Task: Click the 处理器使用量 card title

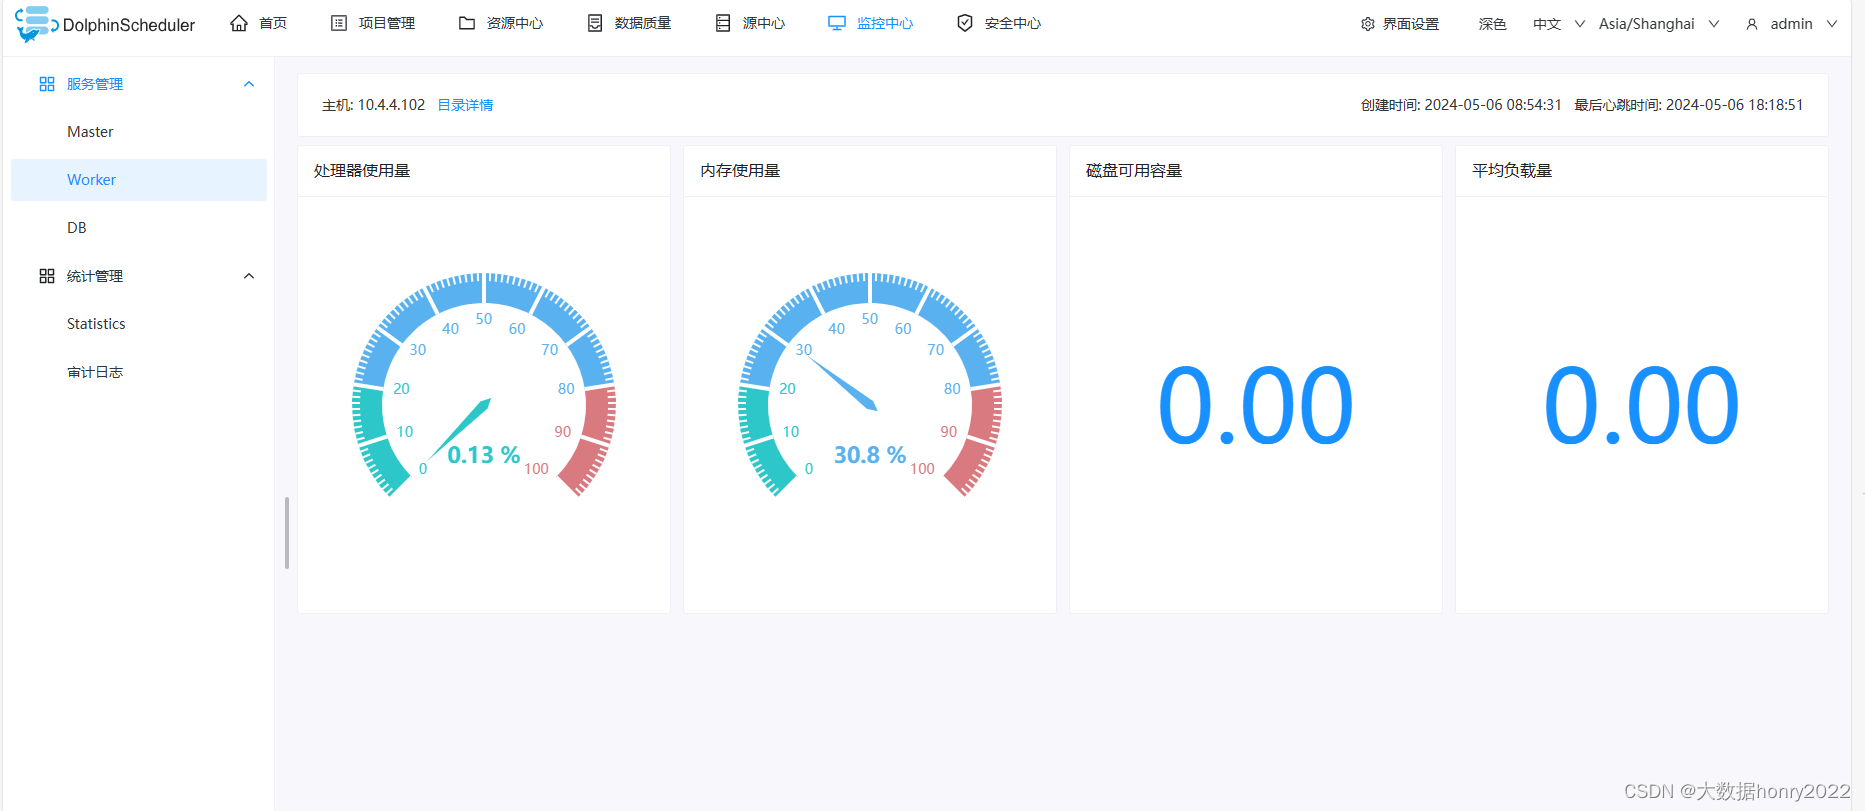Action: pos(362,171)
